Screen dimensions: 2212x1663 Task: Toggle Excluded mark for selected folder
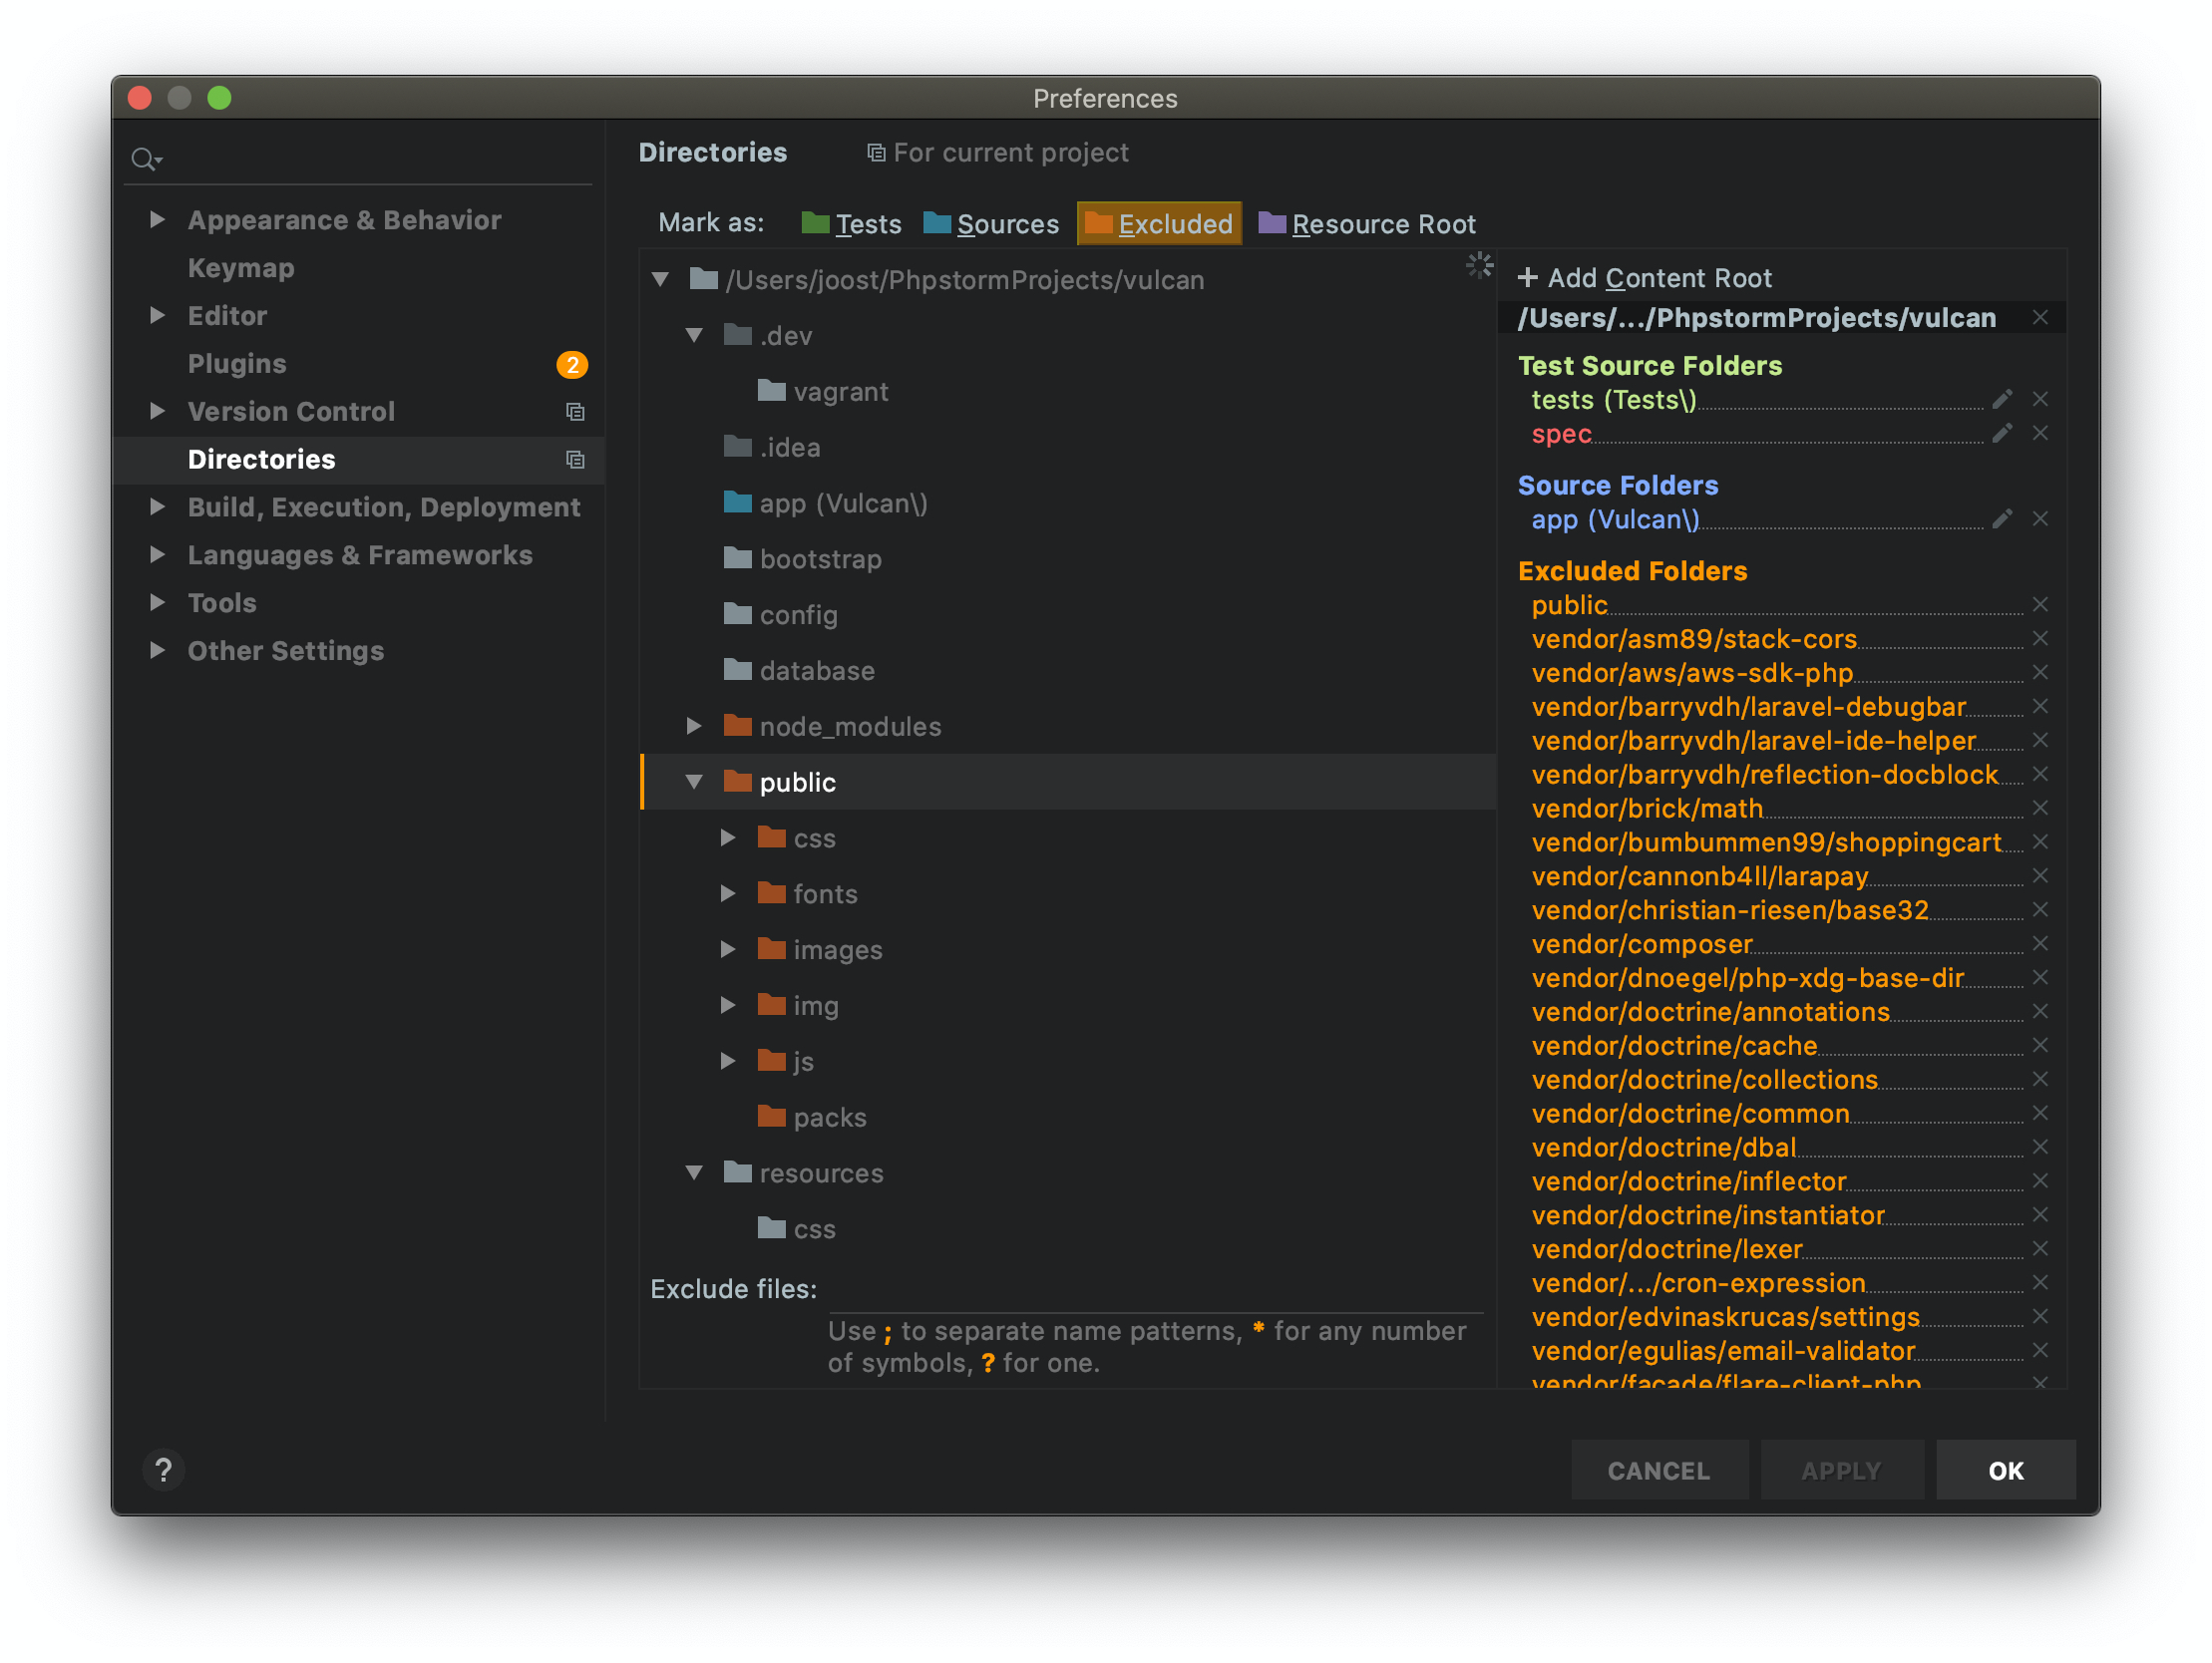click(1159, 224)
